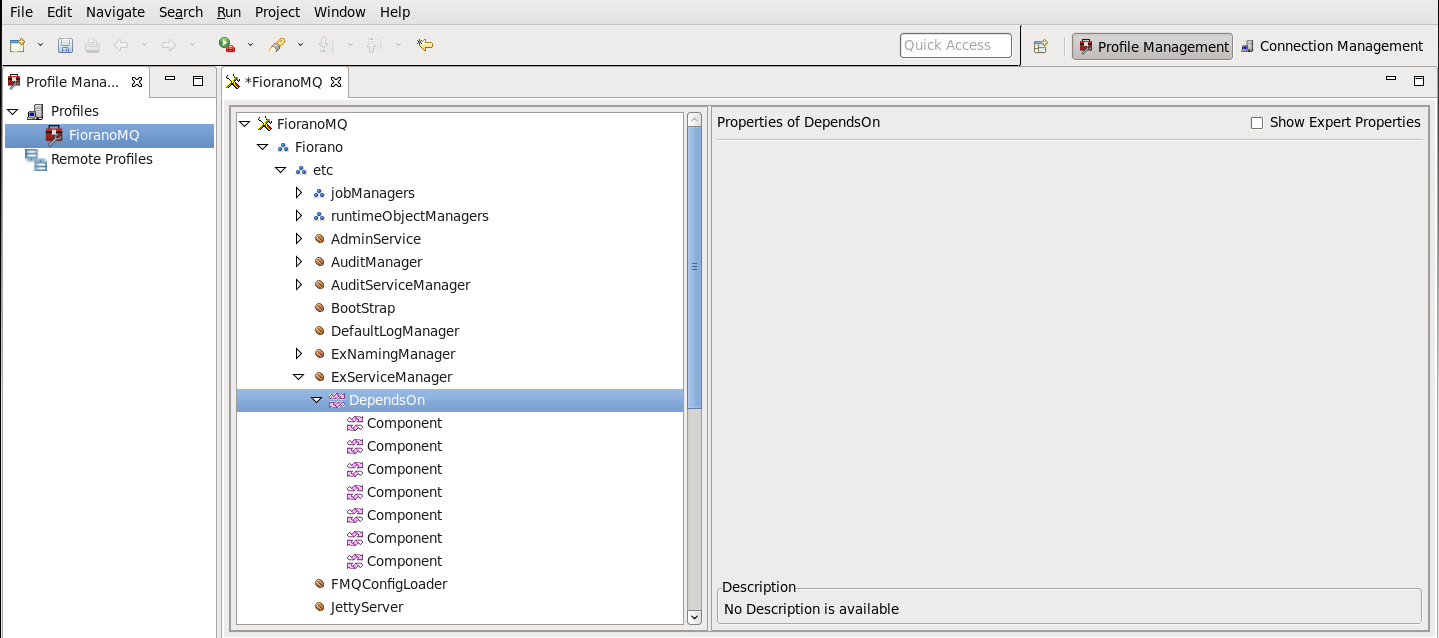Click the green Run launch icon
Viewport: 1439px width, 638px height.
coord(227,45)
